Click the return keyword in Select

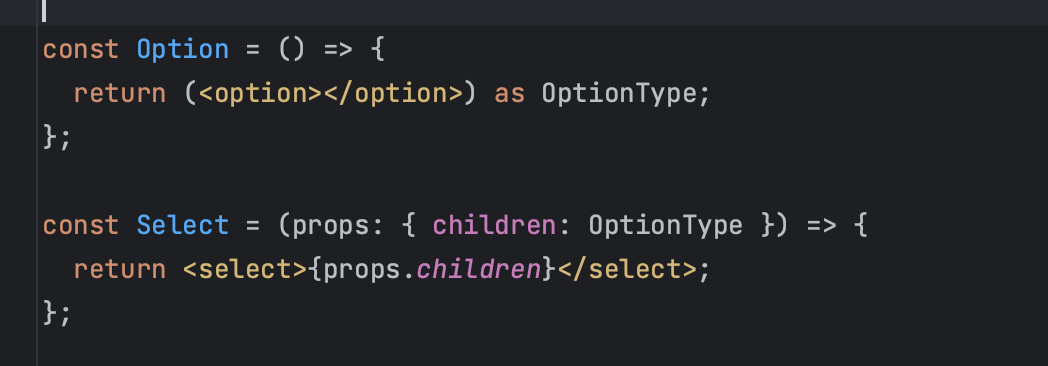(x=120, y=270)
